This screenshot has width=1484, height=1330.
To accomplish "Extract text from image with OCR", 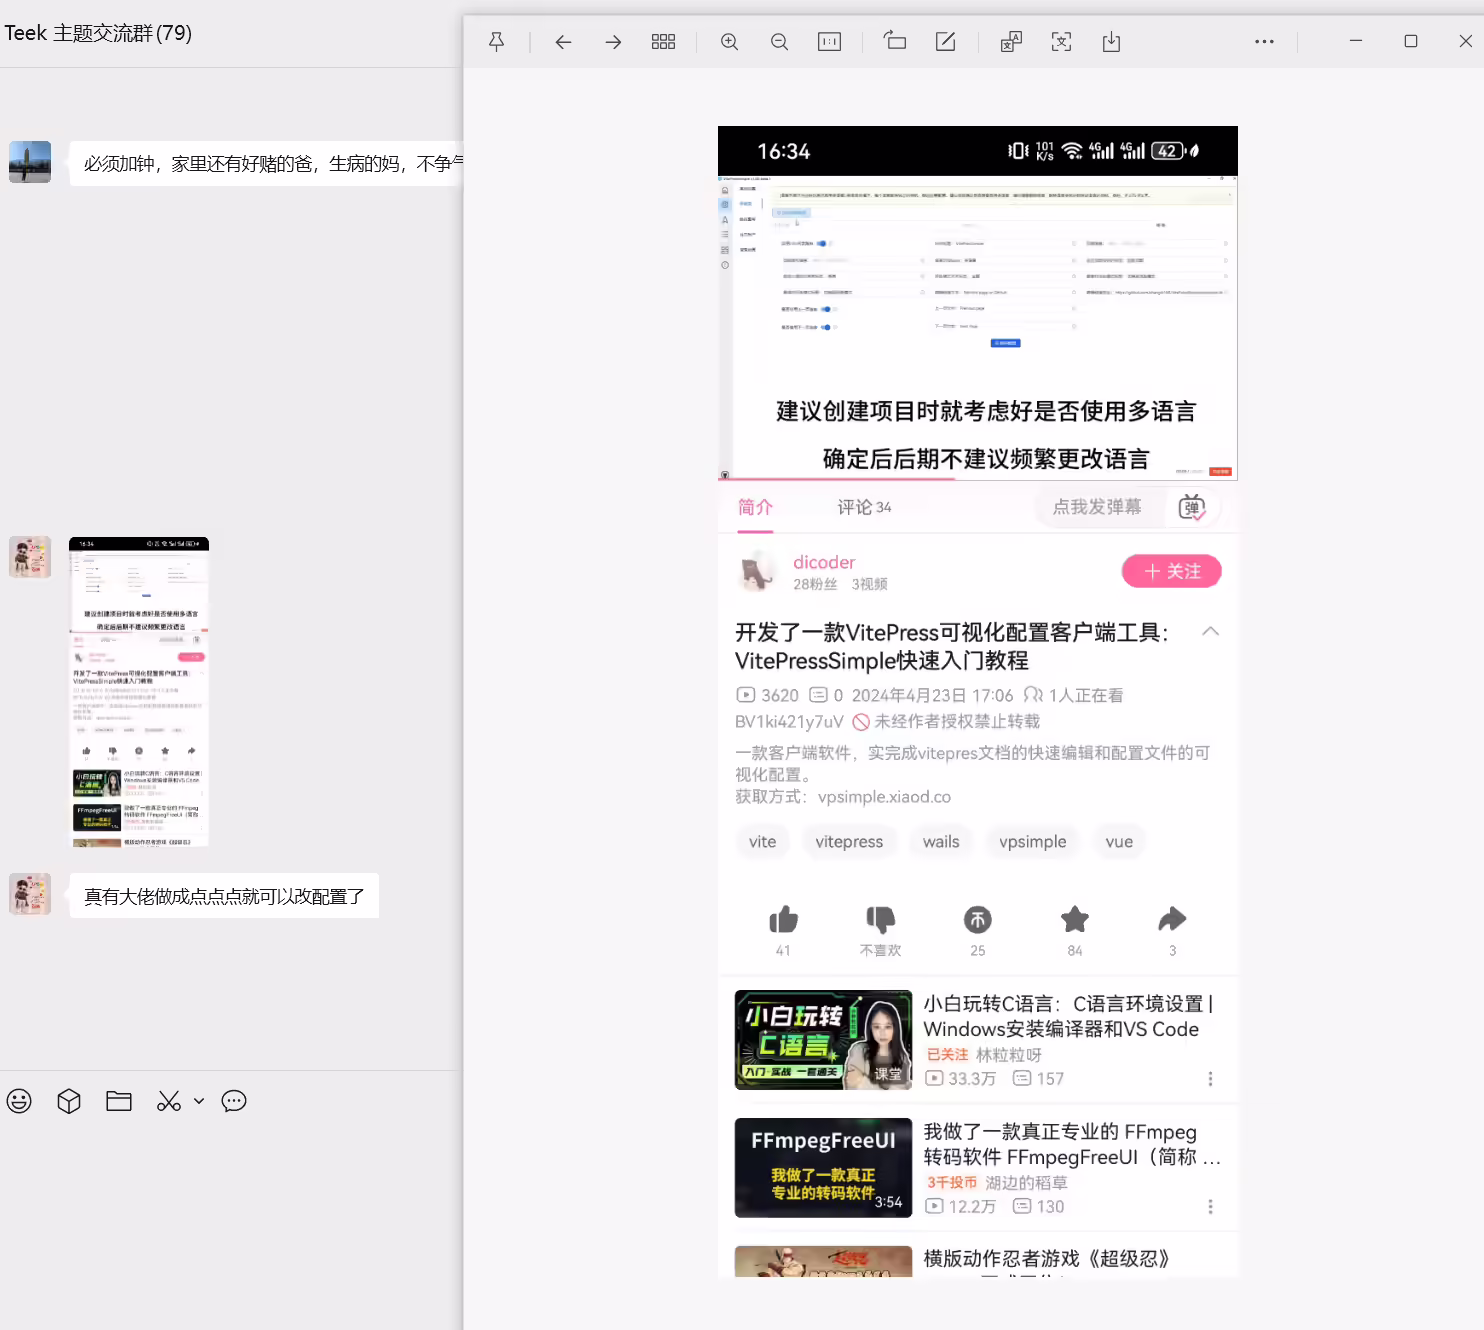I will point(1061,42).
